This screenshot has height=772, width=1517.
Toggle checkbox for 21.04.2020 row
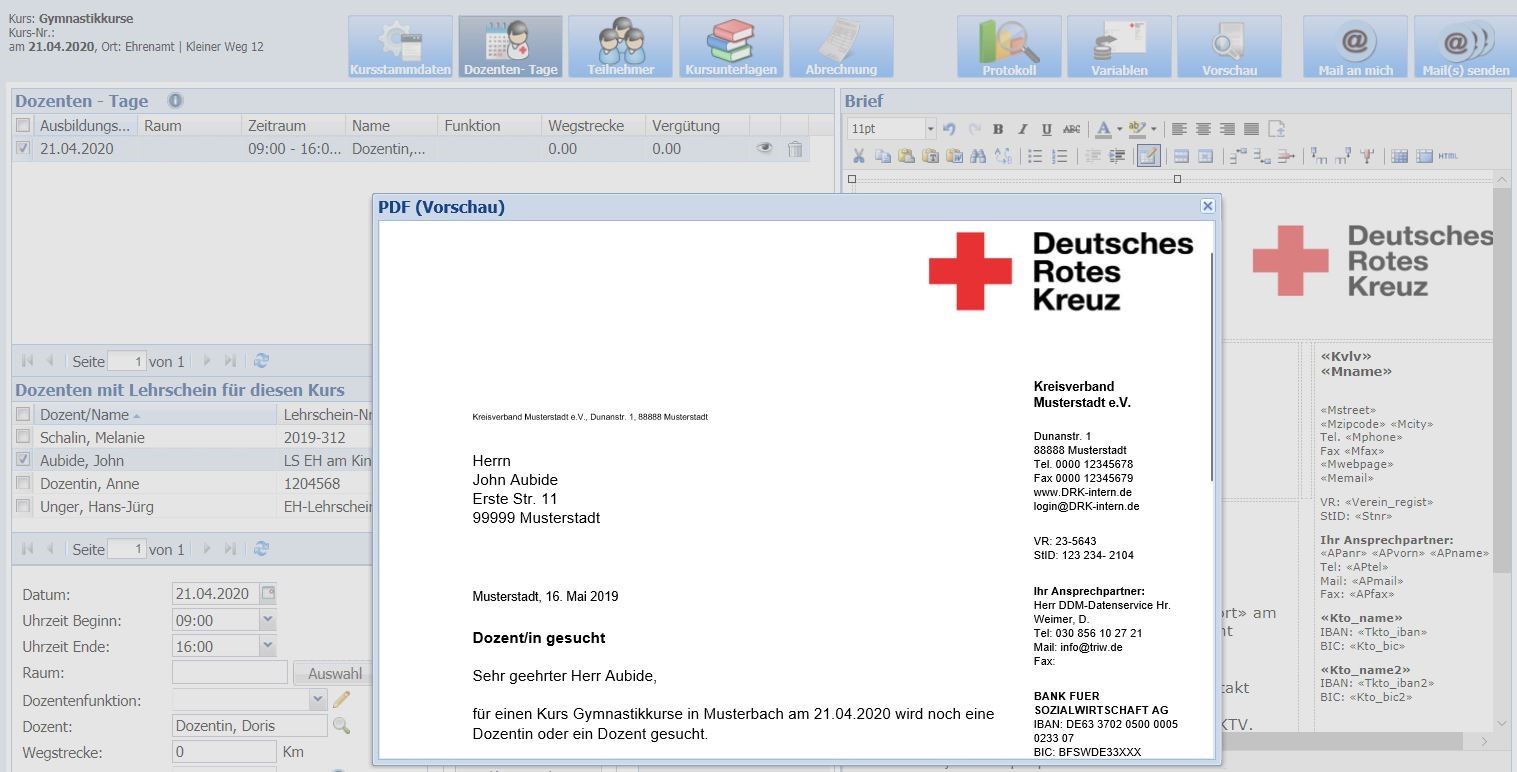(x=23, y=148)
